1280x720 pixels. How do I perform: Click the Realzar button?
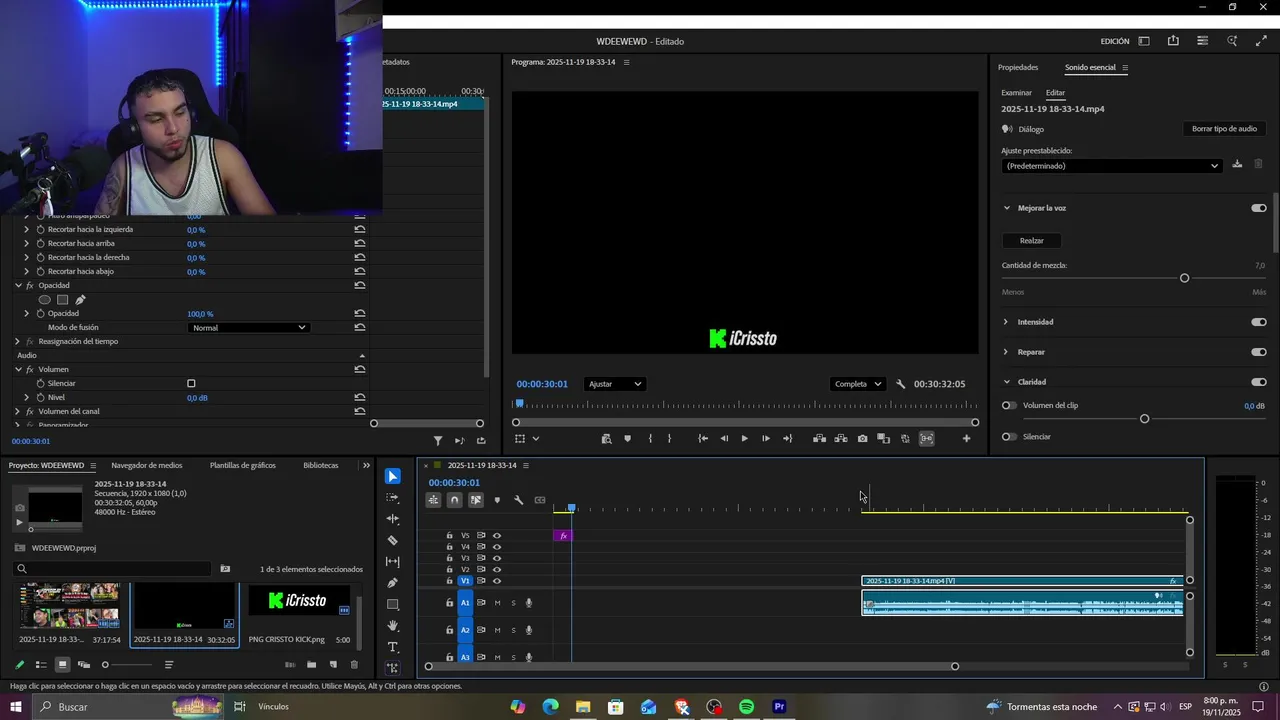click(x=1032, y=240)
